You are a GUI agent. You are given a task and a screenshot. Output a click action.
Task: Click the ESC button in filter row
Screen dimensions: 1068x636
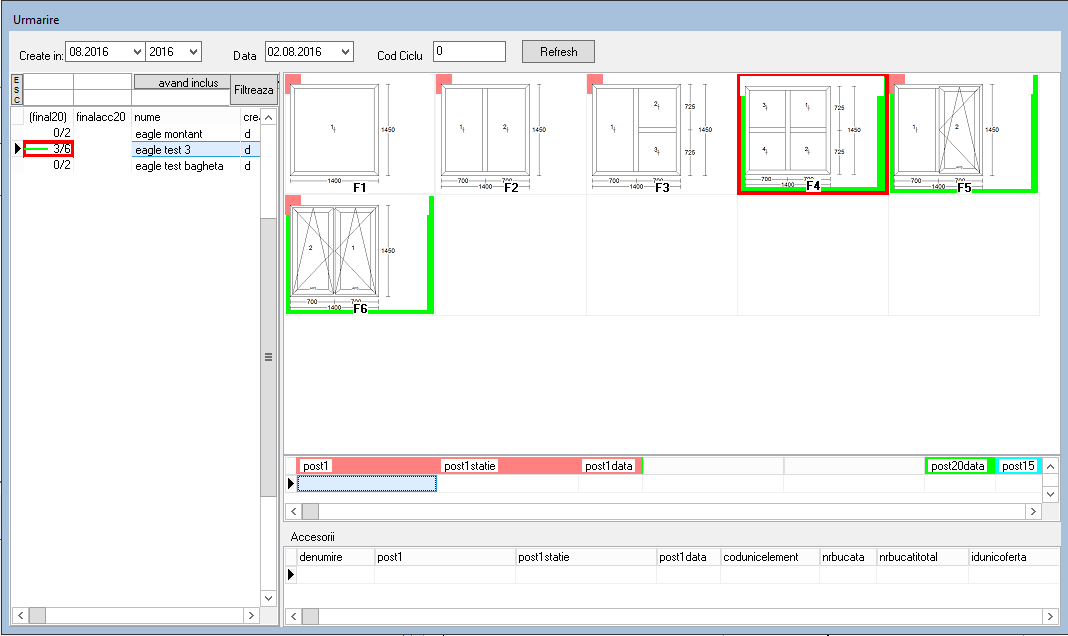17,90
